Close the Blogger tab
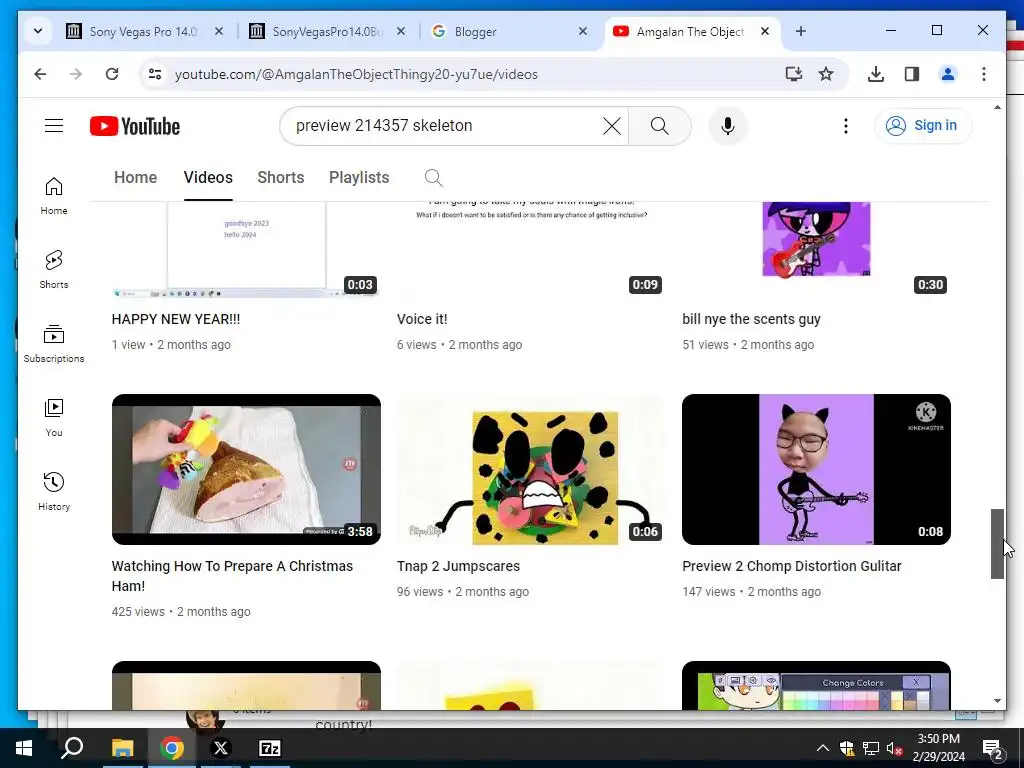The image size is (1024, 768). pyautogui.click(x=583, y=31)
